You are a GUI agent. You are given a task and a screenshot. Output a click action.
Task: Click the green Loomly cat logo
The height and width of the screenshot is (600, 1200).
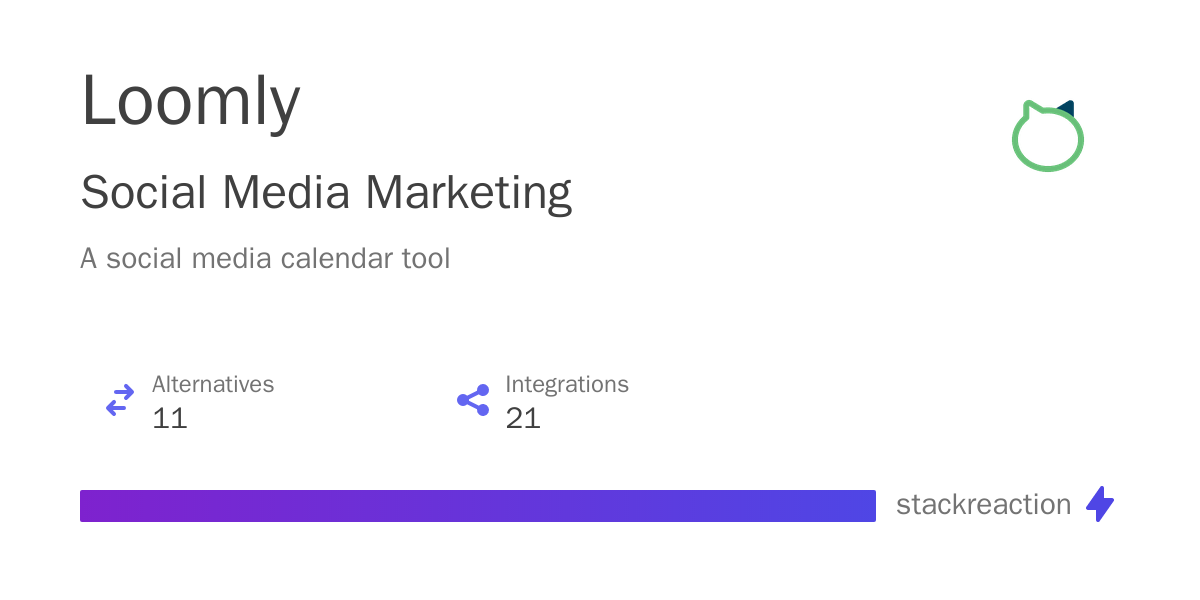pyautogui.click(x=1047, y=140)
